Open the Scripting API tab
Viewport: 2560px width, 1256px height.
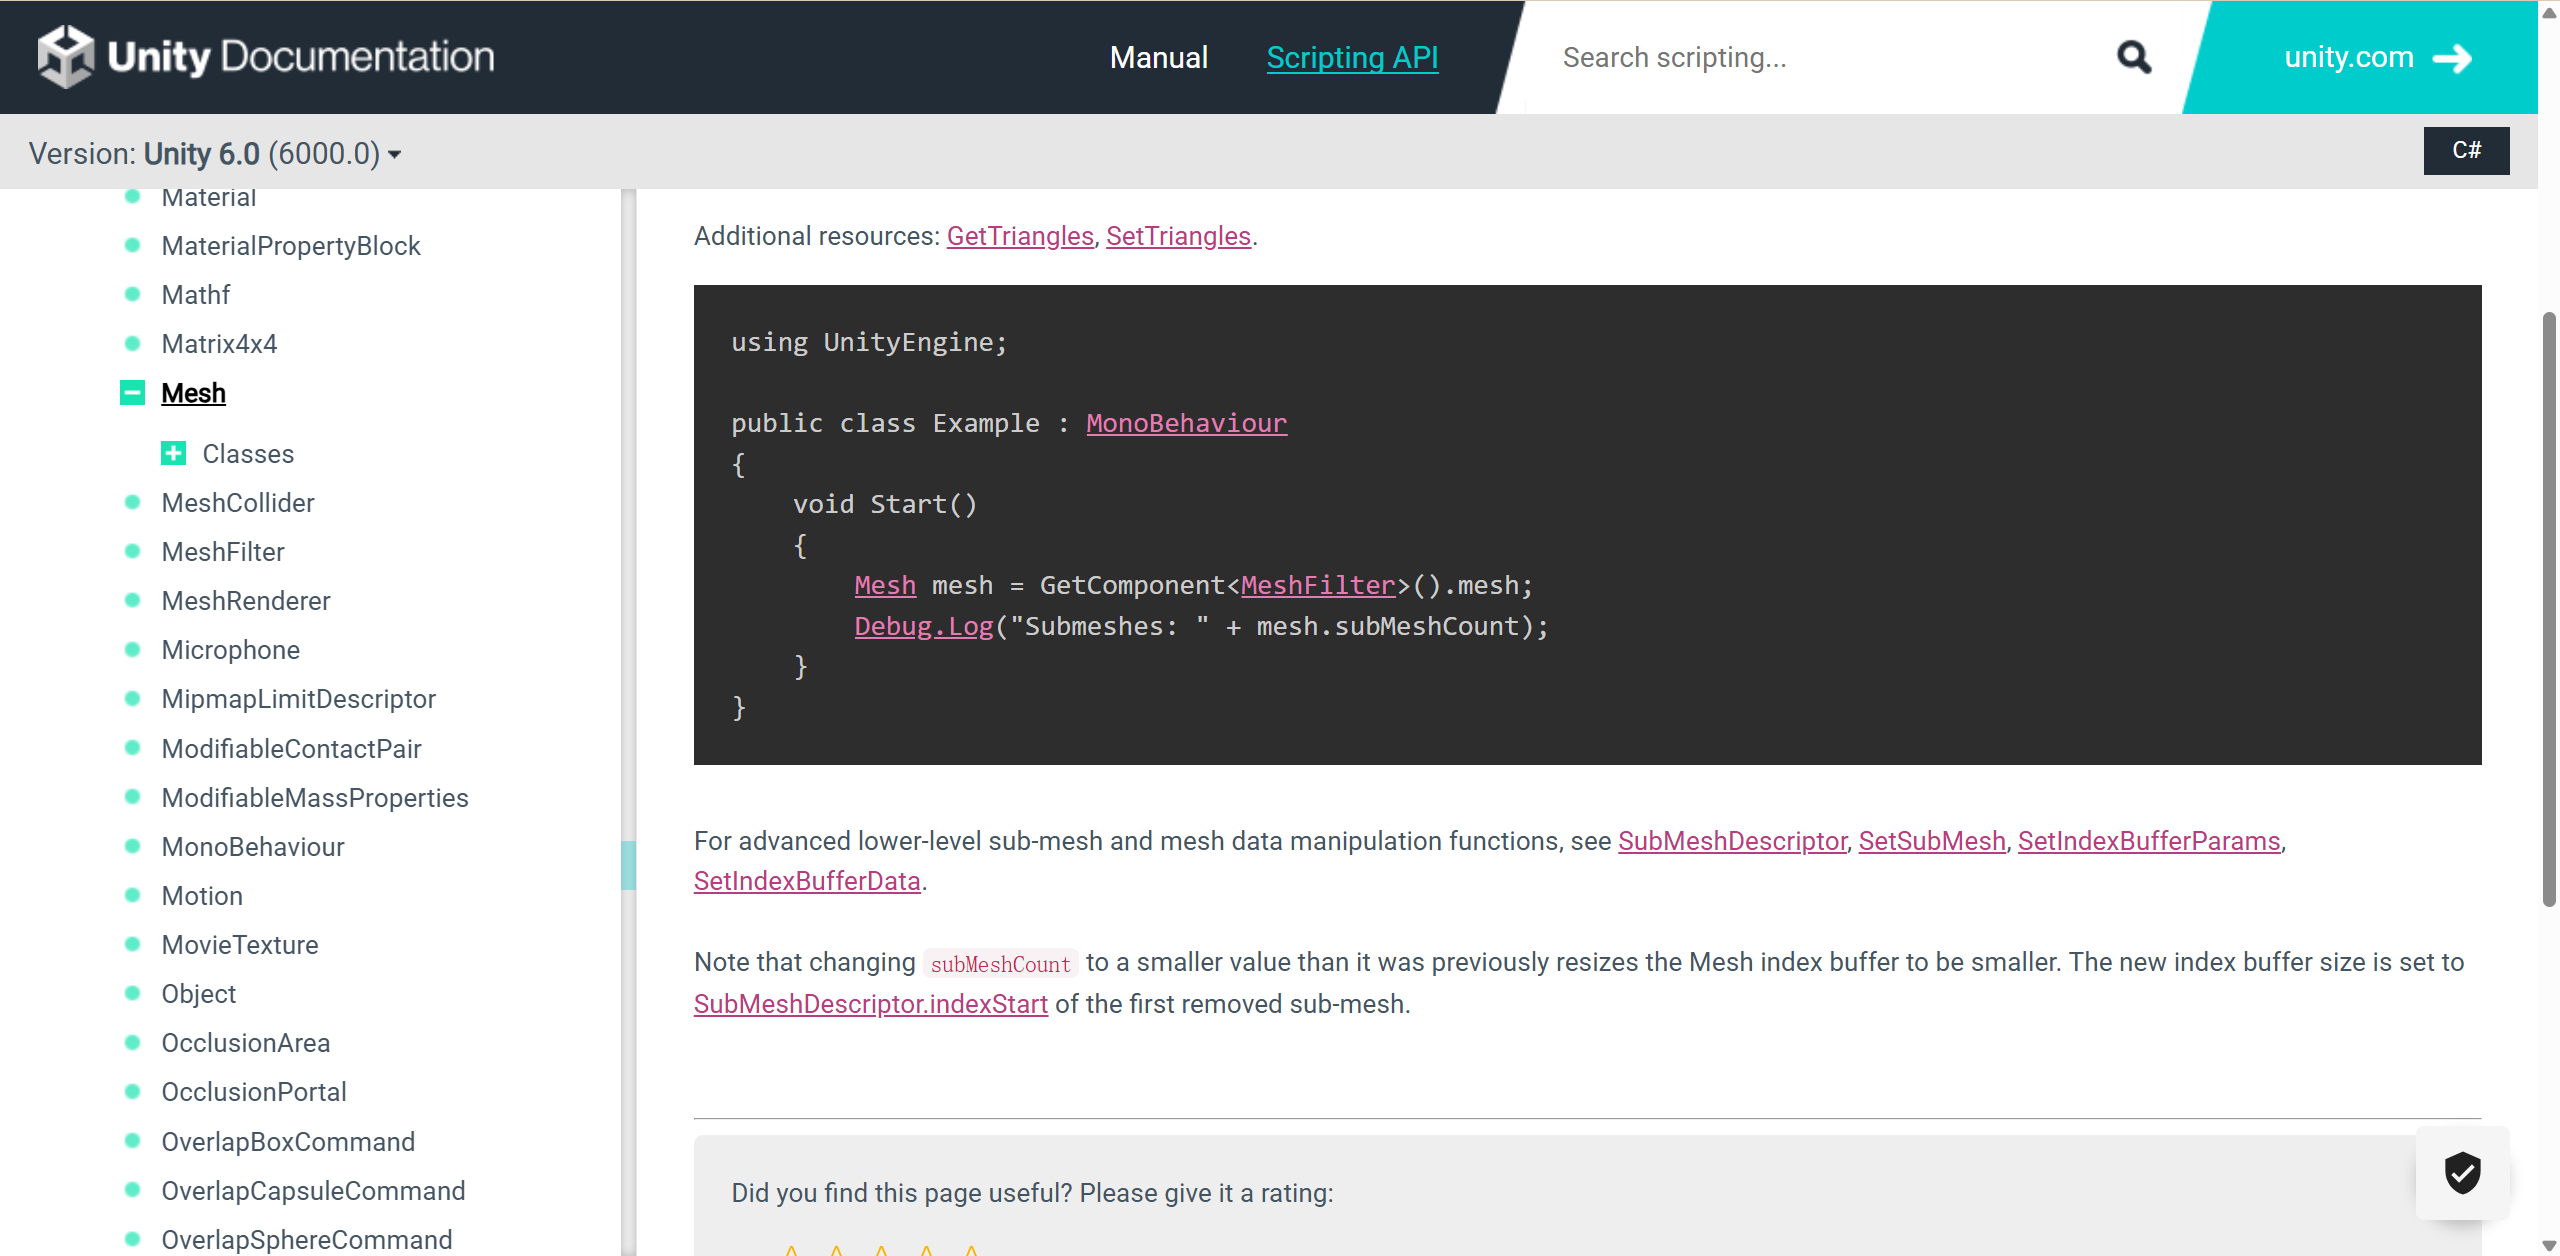point(1352,57)
